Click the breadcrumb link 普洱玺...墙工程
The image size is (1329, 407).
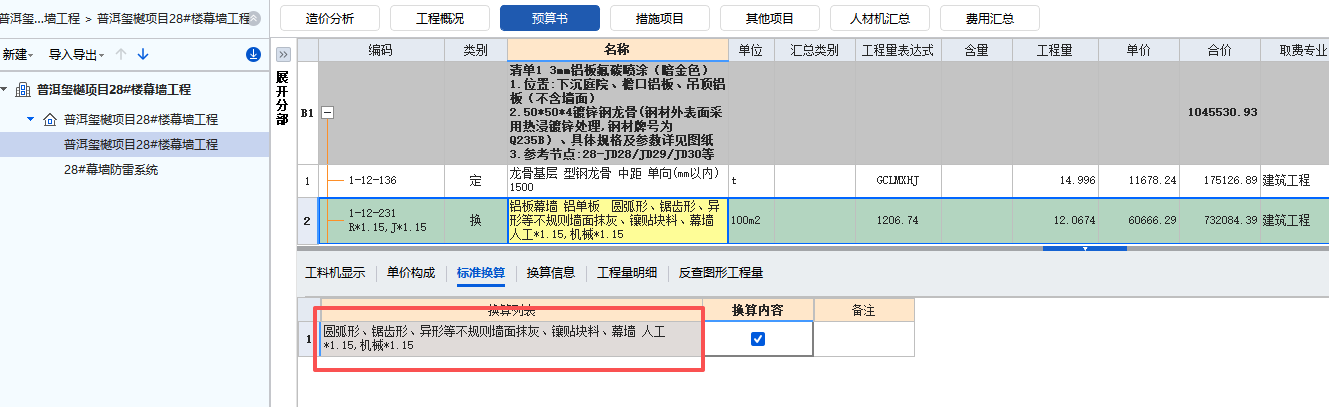click(x=39, y=19)
